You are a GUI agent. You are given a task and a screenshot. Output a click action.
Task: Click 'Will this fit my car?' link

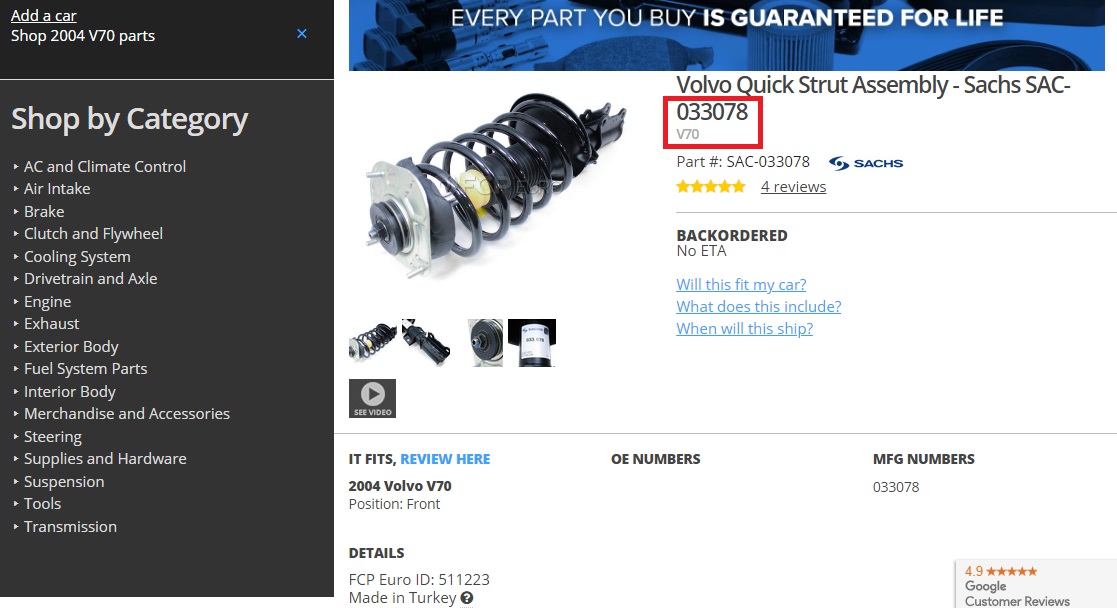coord(741,284)
